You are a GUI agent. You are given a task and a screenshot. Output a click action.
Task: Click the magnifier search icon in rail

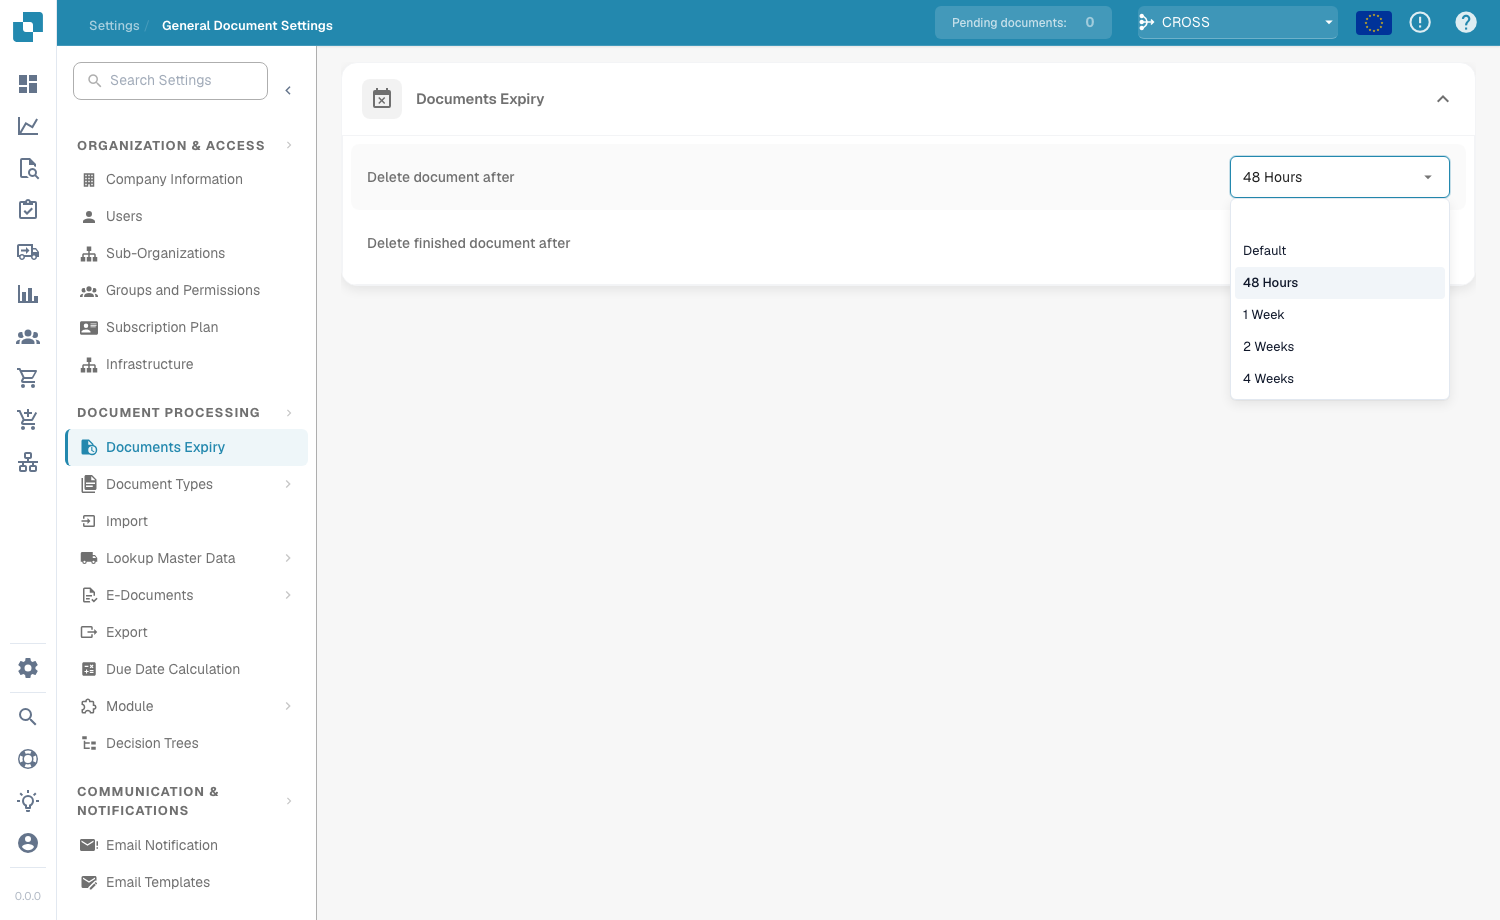(x=28, y=717)
